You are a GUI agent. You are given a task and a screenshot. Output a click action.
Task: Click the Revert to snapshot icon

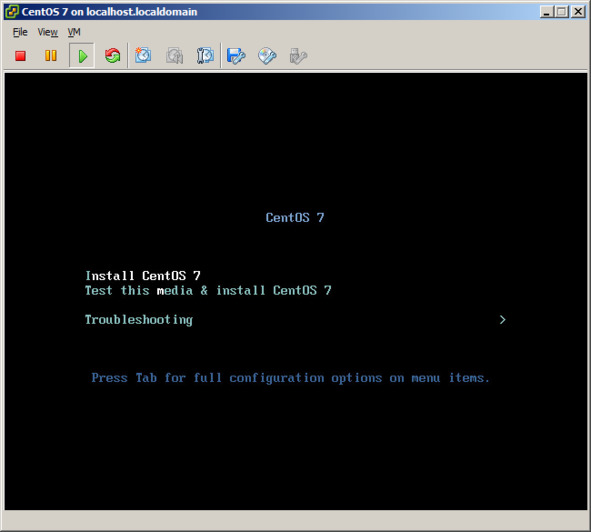175,56
